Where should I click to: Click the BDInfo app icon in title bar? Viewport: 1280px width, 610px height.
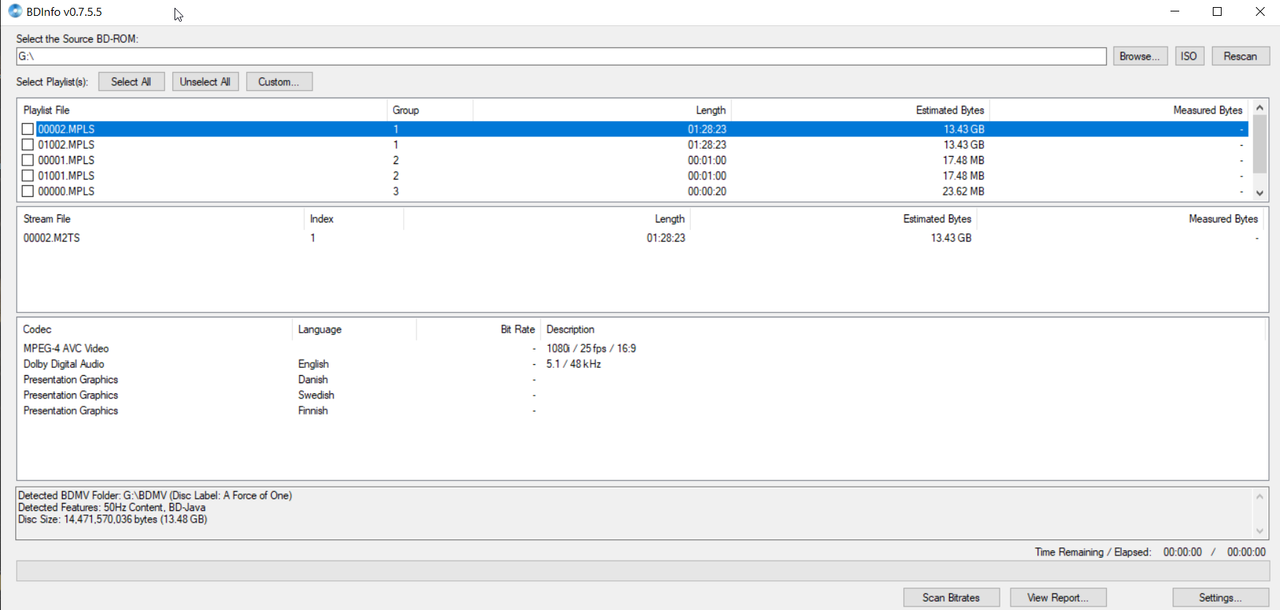pos(15,12)
